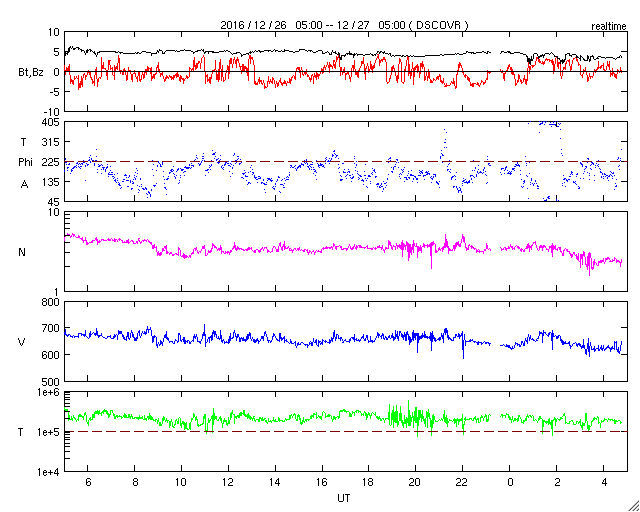Select hour "18" on the UT axis
This screenshot has height=512, width=640.
[x=369, y=483]
